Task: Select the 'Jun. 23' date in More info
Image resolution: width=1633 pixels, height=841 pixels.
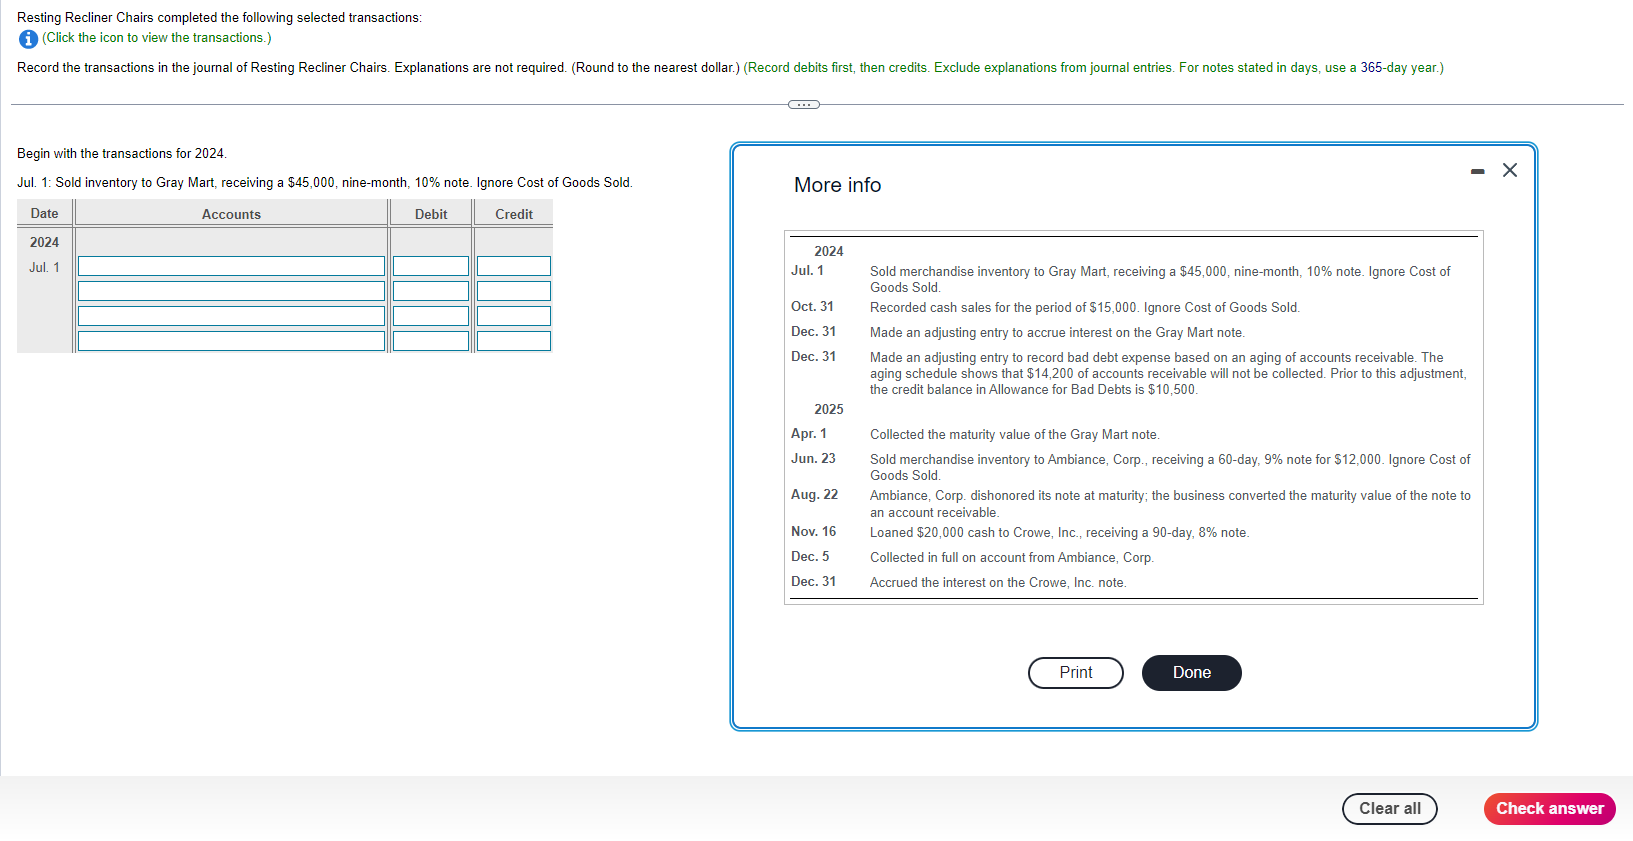Action: point(813,459)
